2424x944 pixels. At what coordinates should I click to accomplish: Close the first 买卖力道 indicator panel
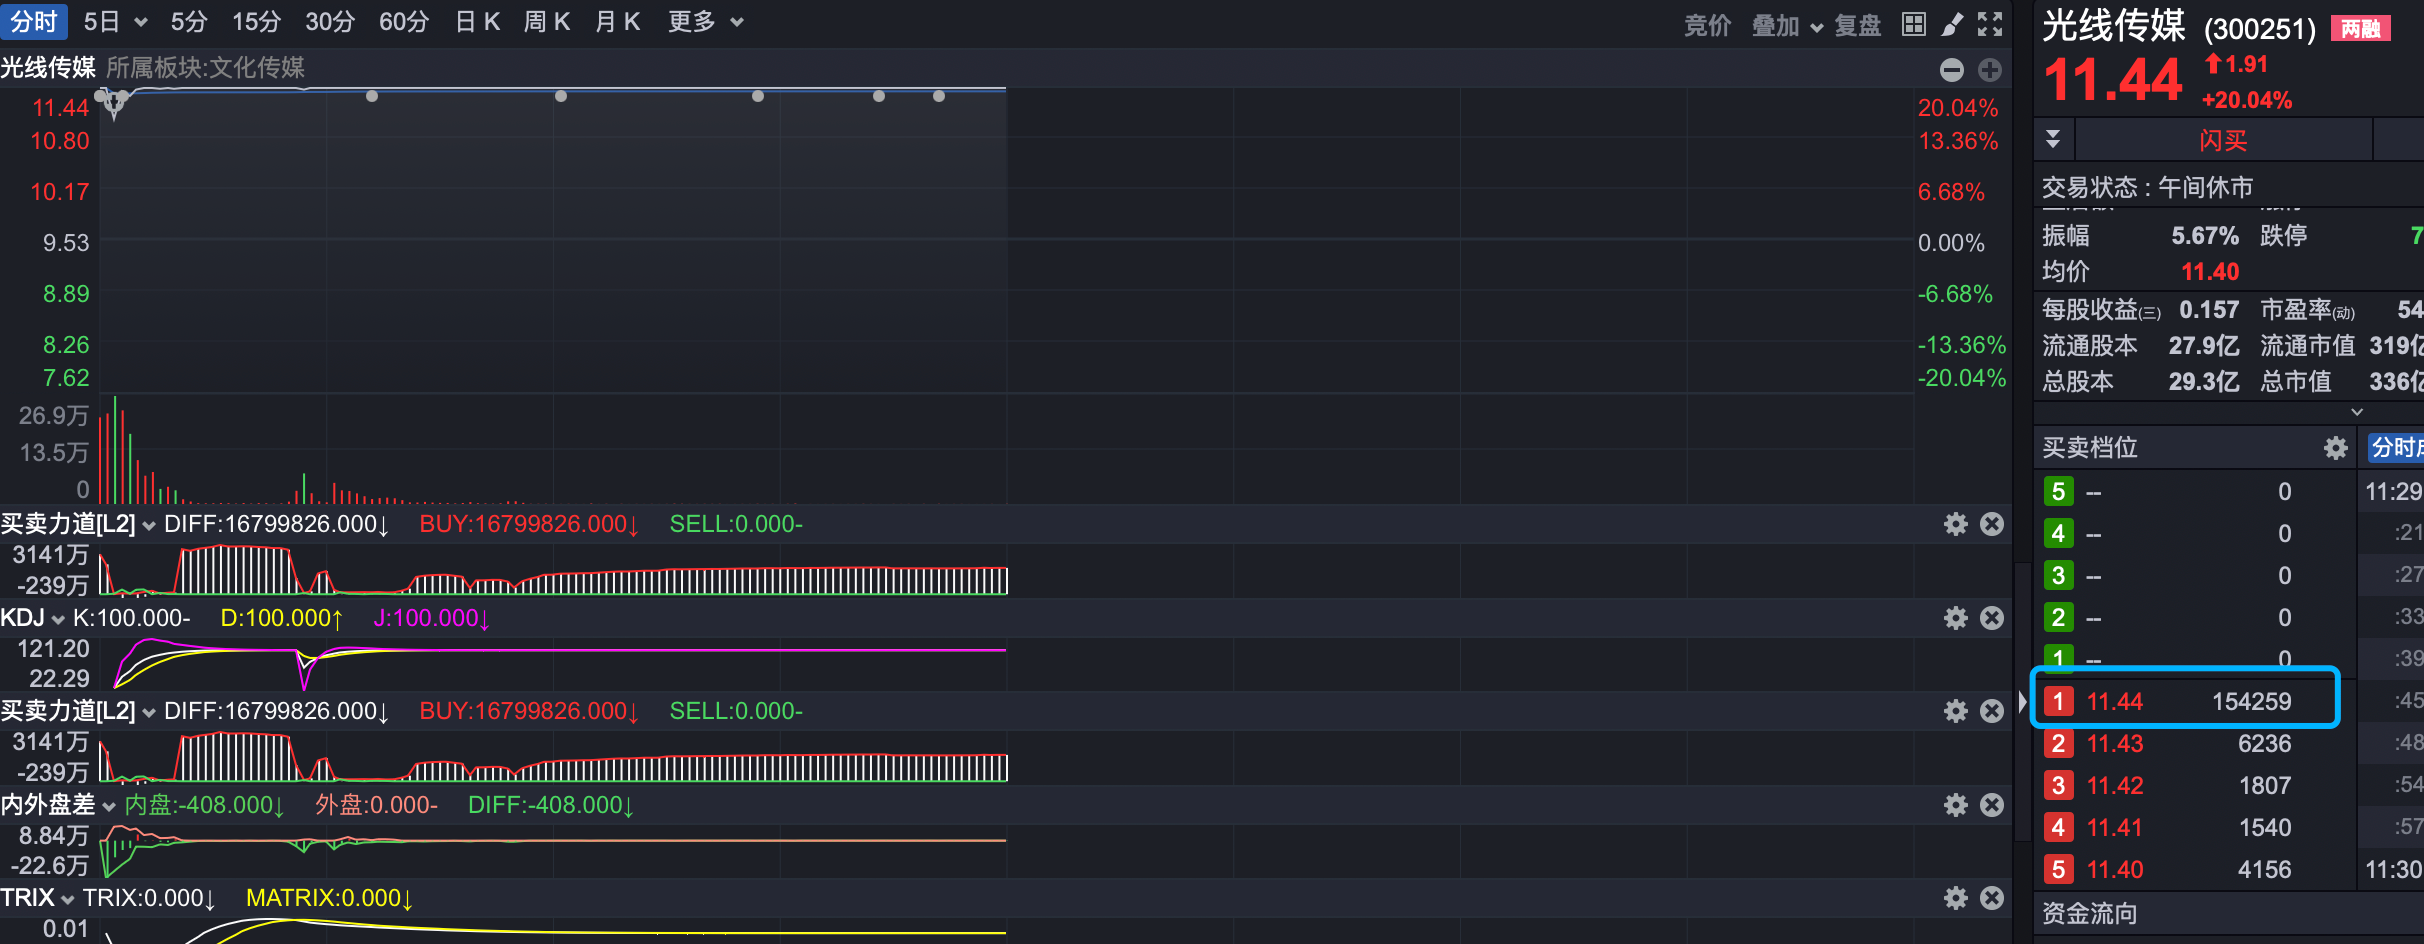pyautogui.click(x=1992, y=524)
